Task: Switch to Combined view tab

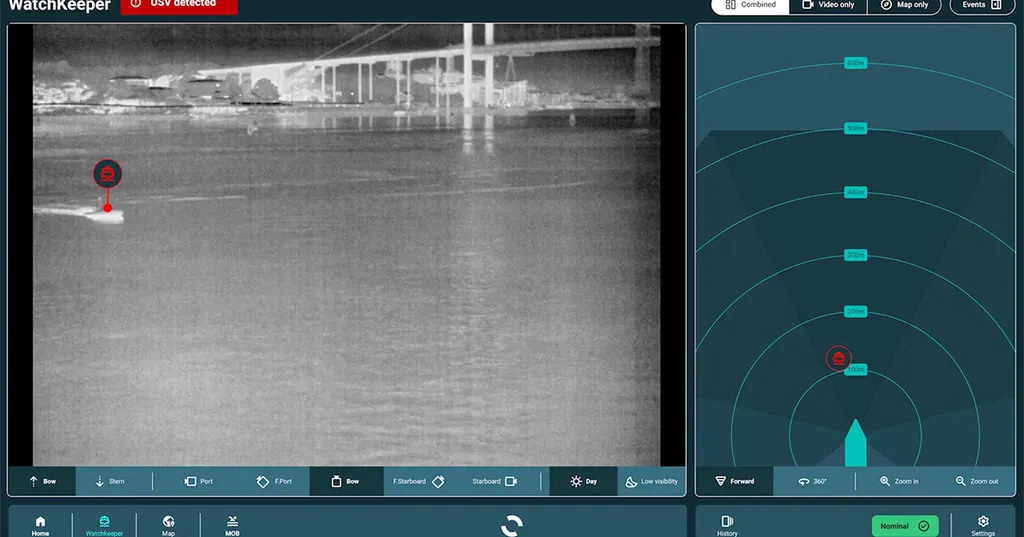Action: 750,5
